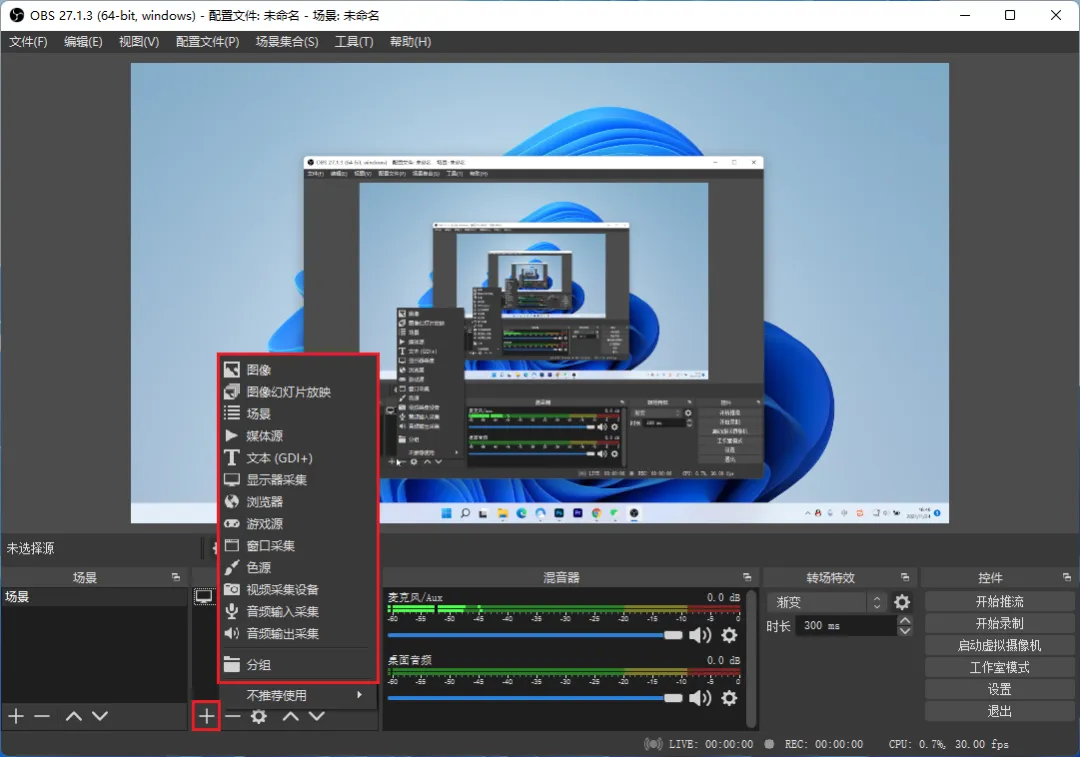Click the OBS logo in title bar
The width and height of the screenshot is (1080, 757).
[x=17, y=15]
